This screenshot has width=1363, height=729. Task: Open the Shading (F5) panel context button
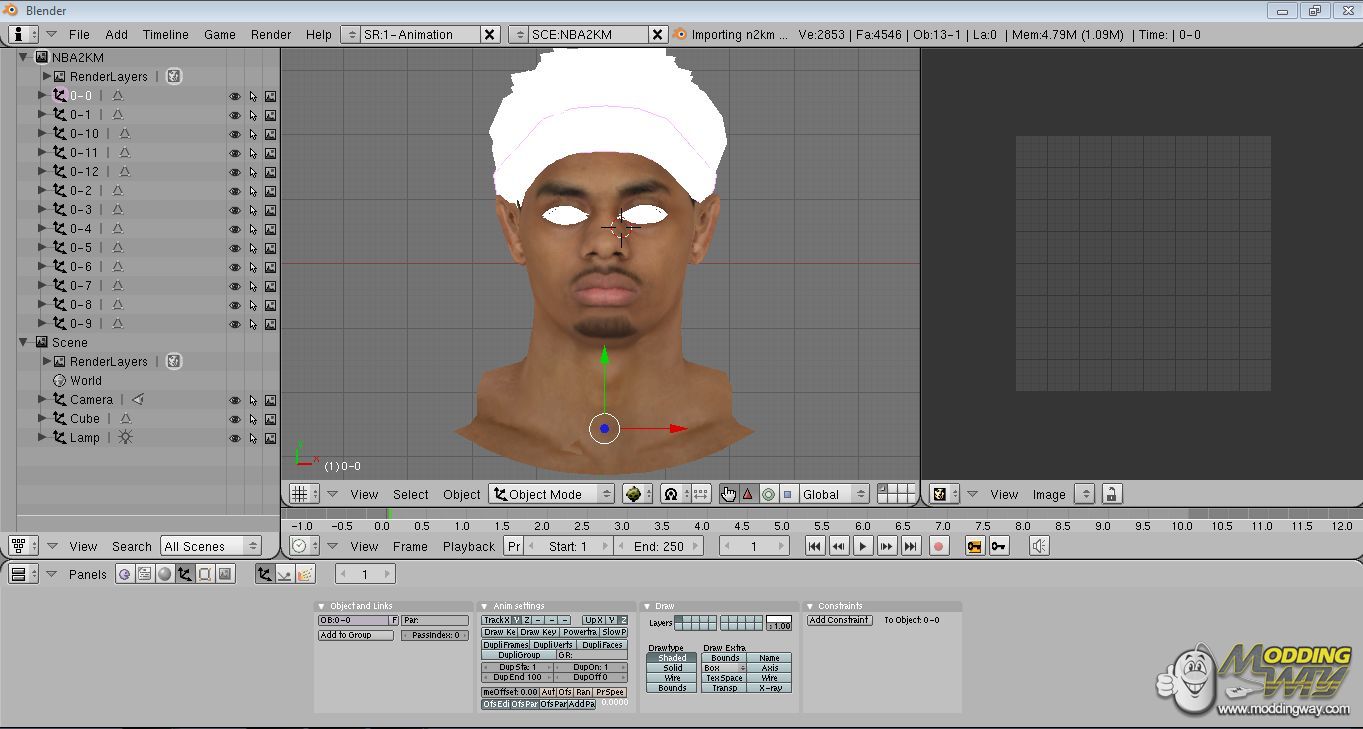click(x=164, y=574)
